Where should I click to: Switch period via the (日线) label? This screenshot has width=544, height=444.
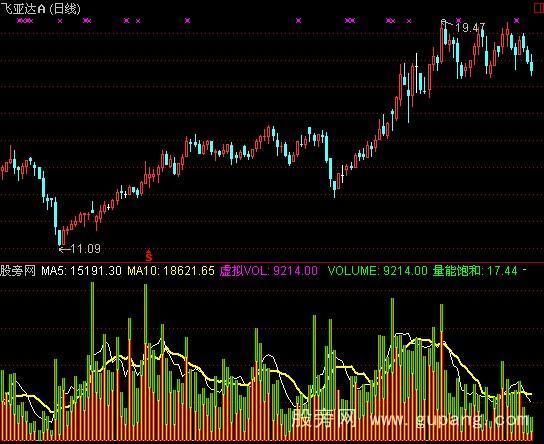[65, 8]
